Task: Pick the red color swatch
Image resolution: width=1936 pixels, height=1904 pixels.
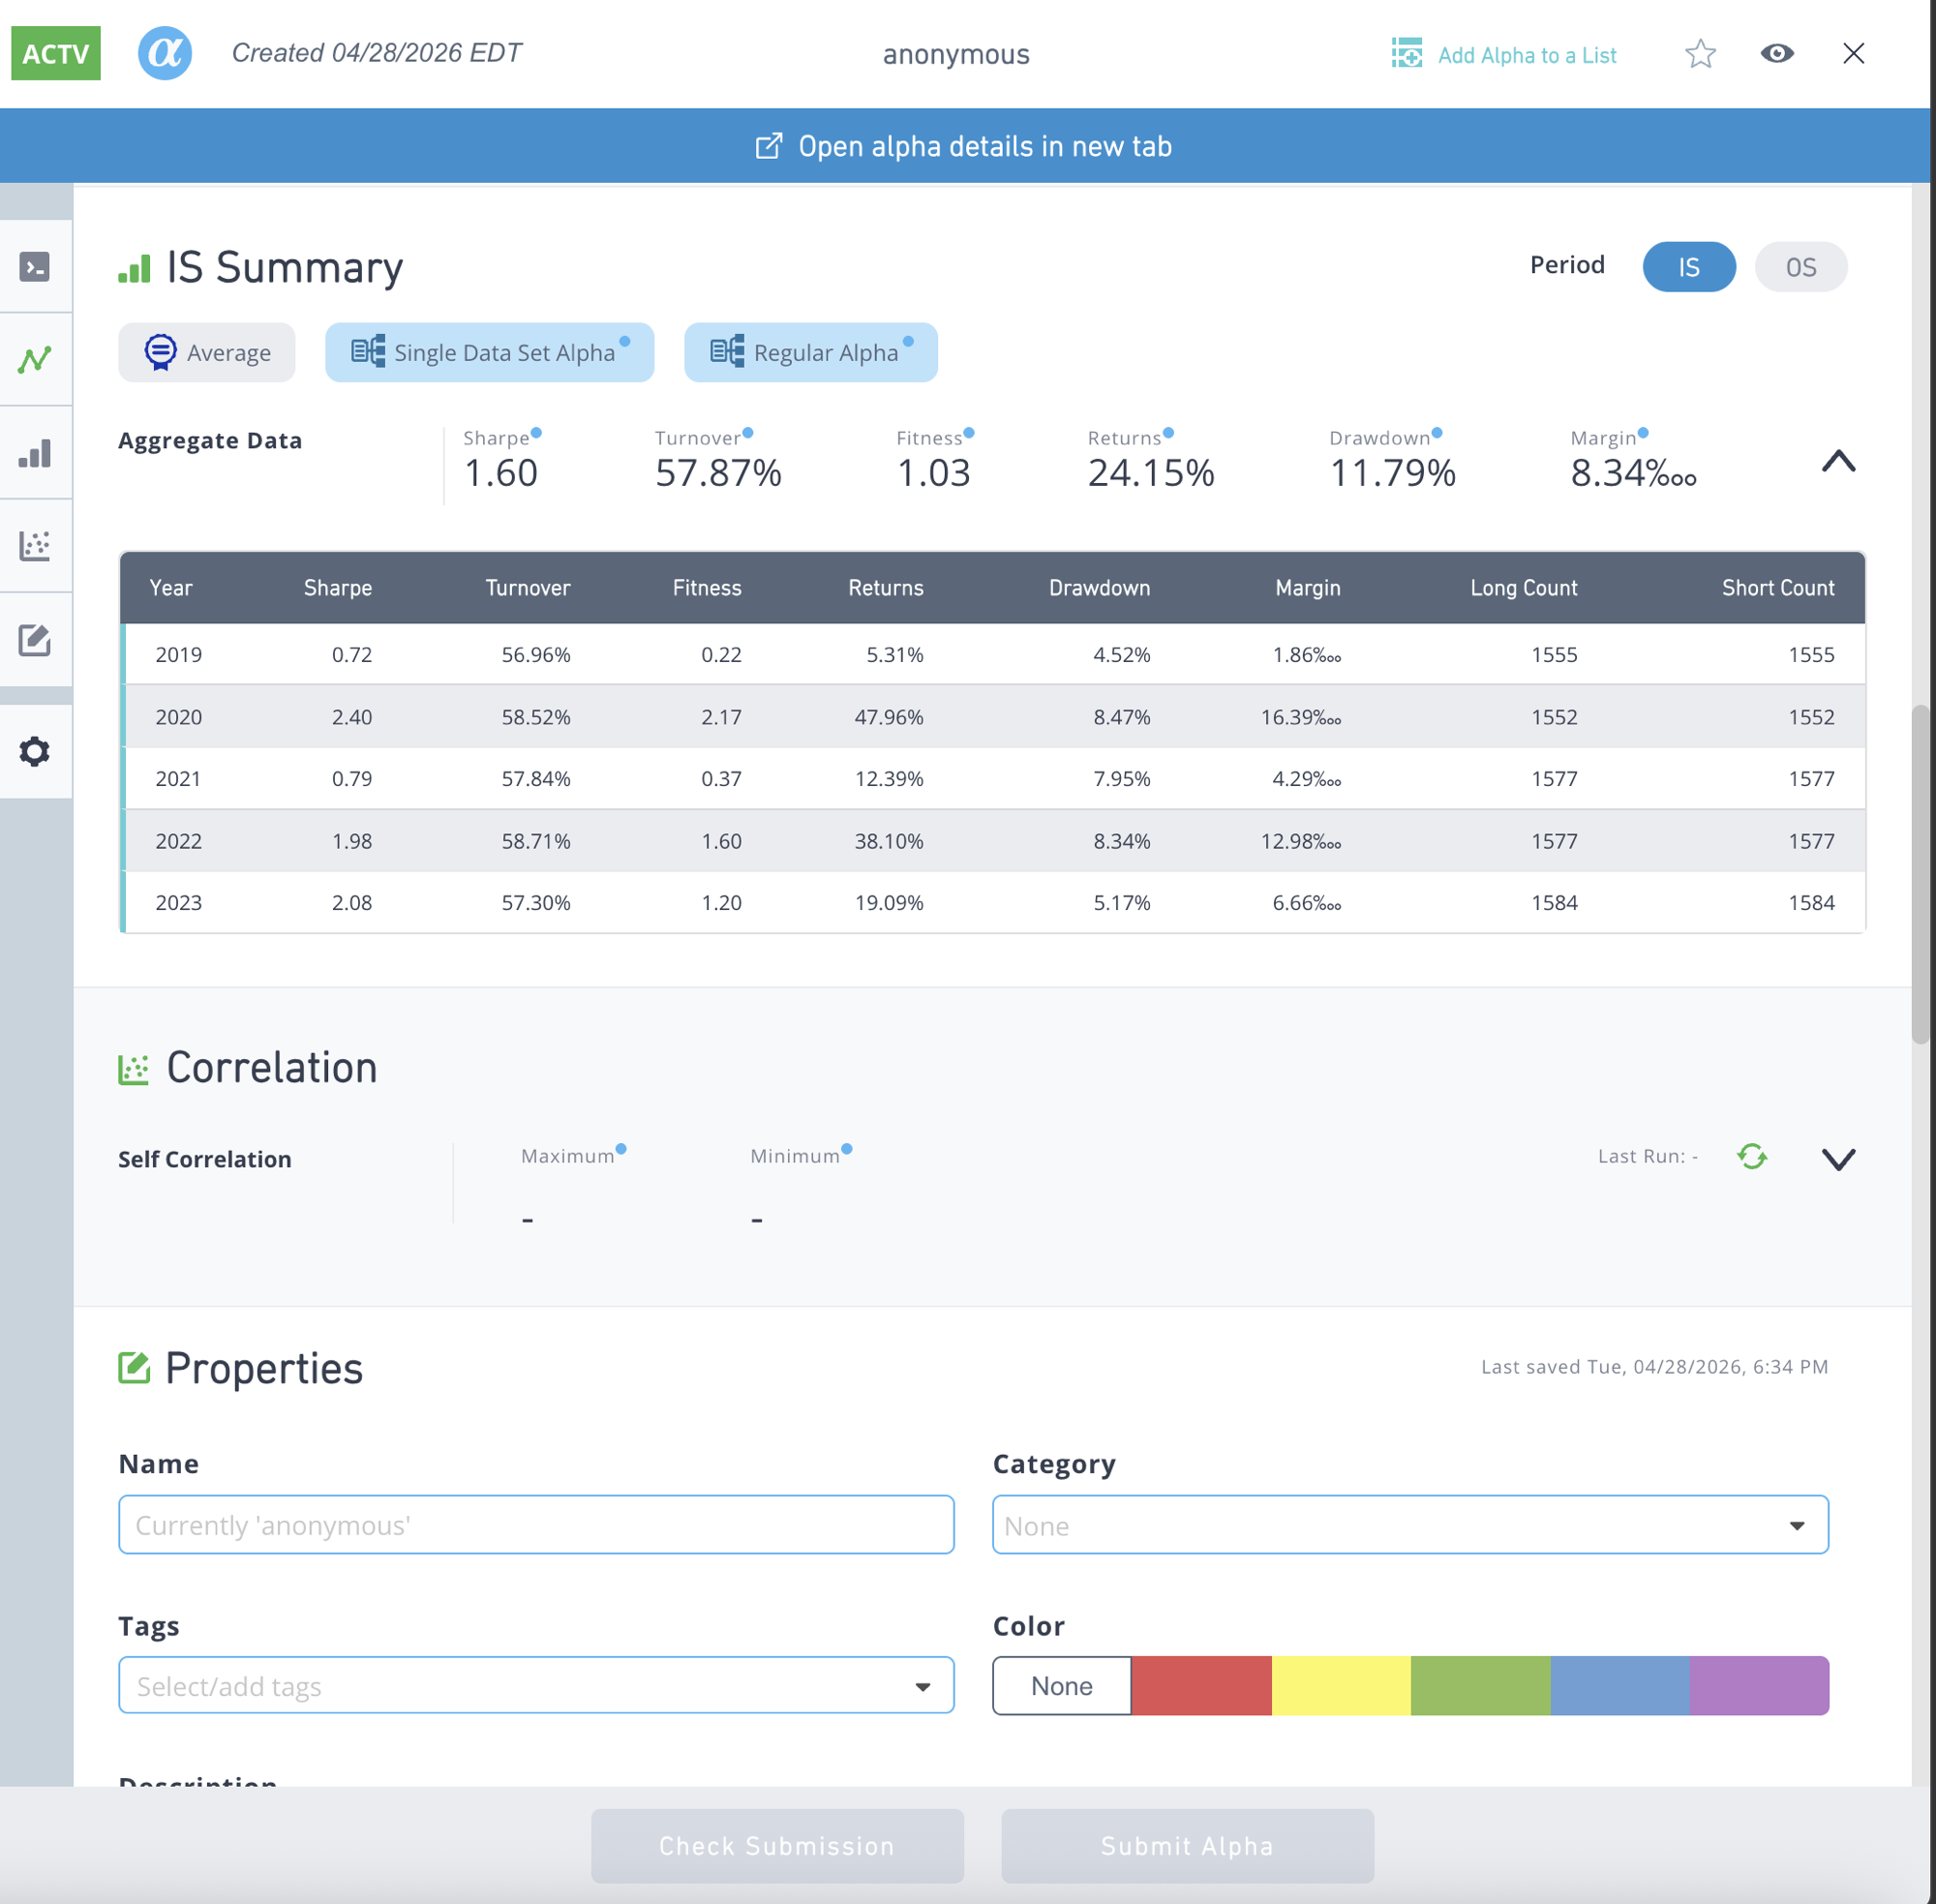Action: pos(1201,1686)
